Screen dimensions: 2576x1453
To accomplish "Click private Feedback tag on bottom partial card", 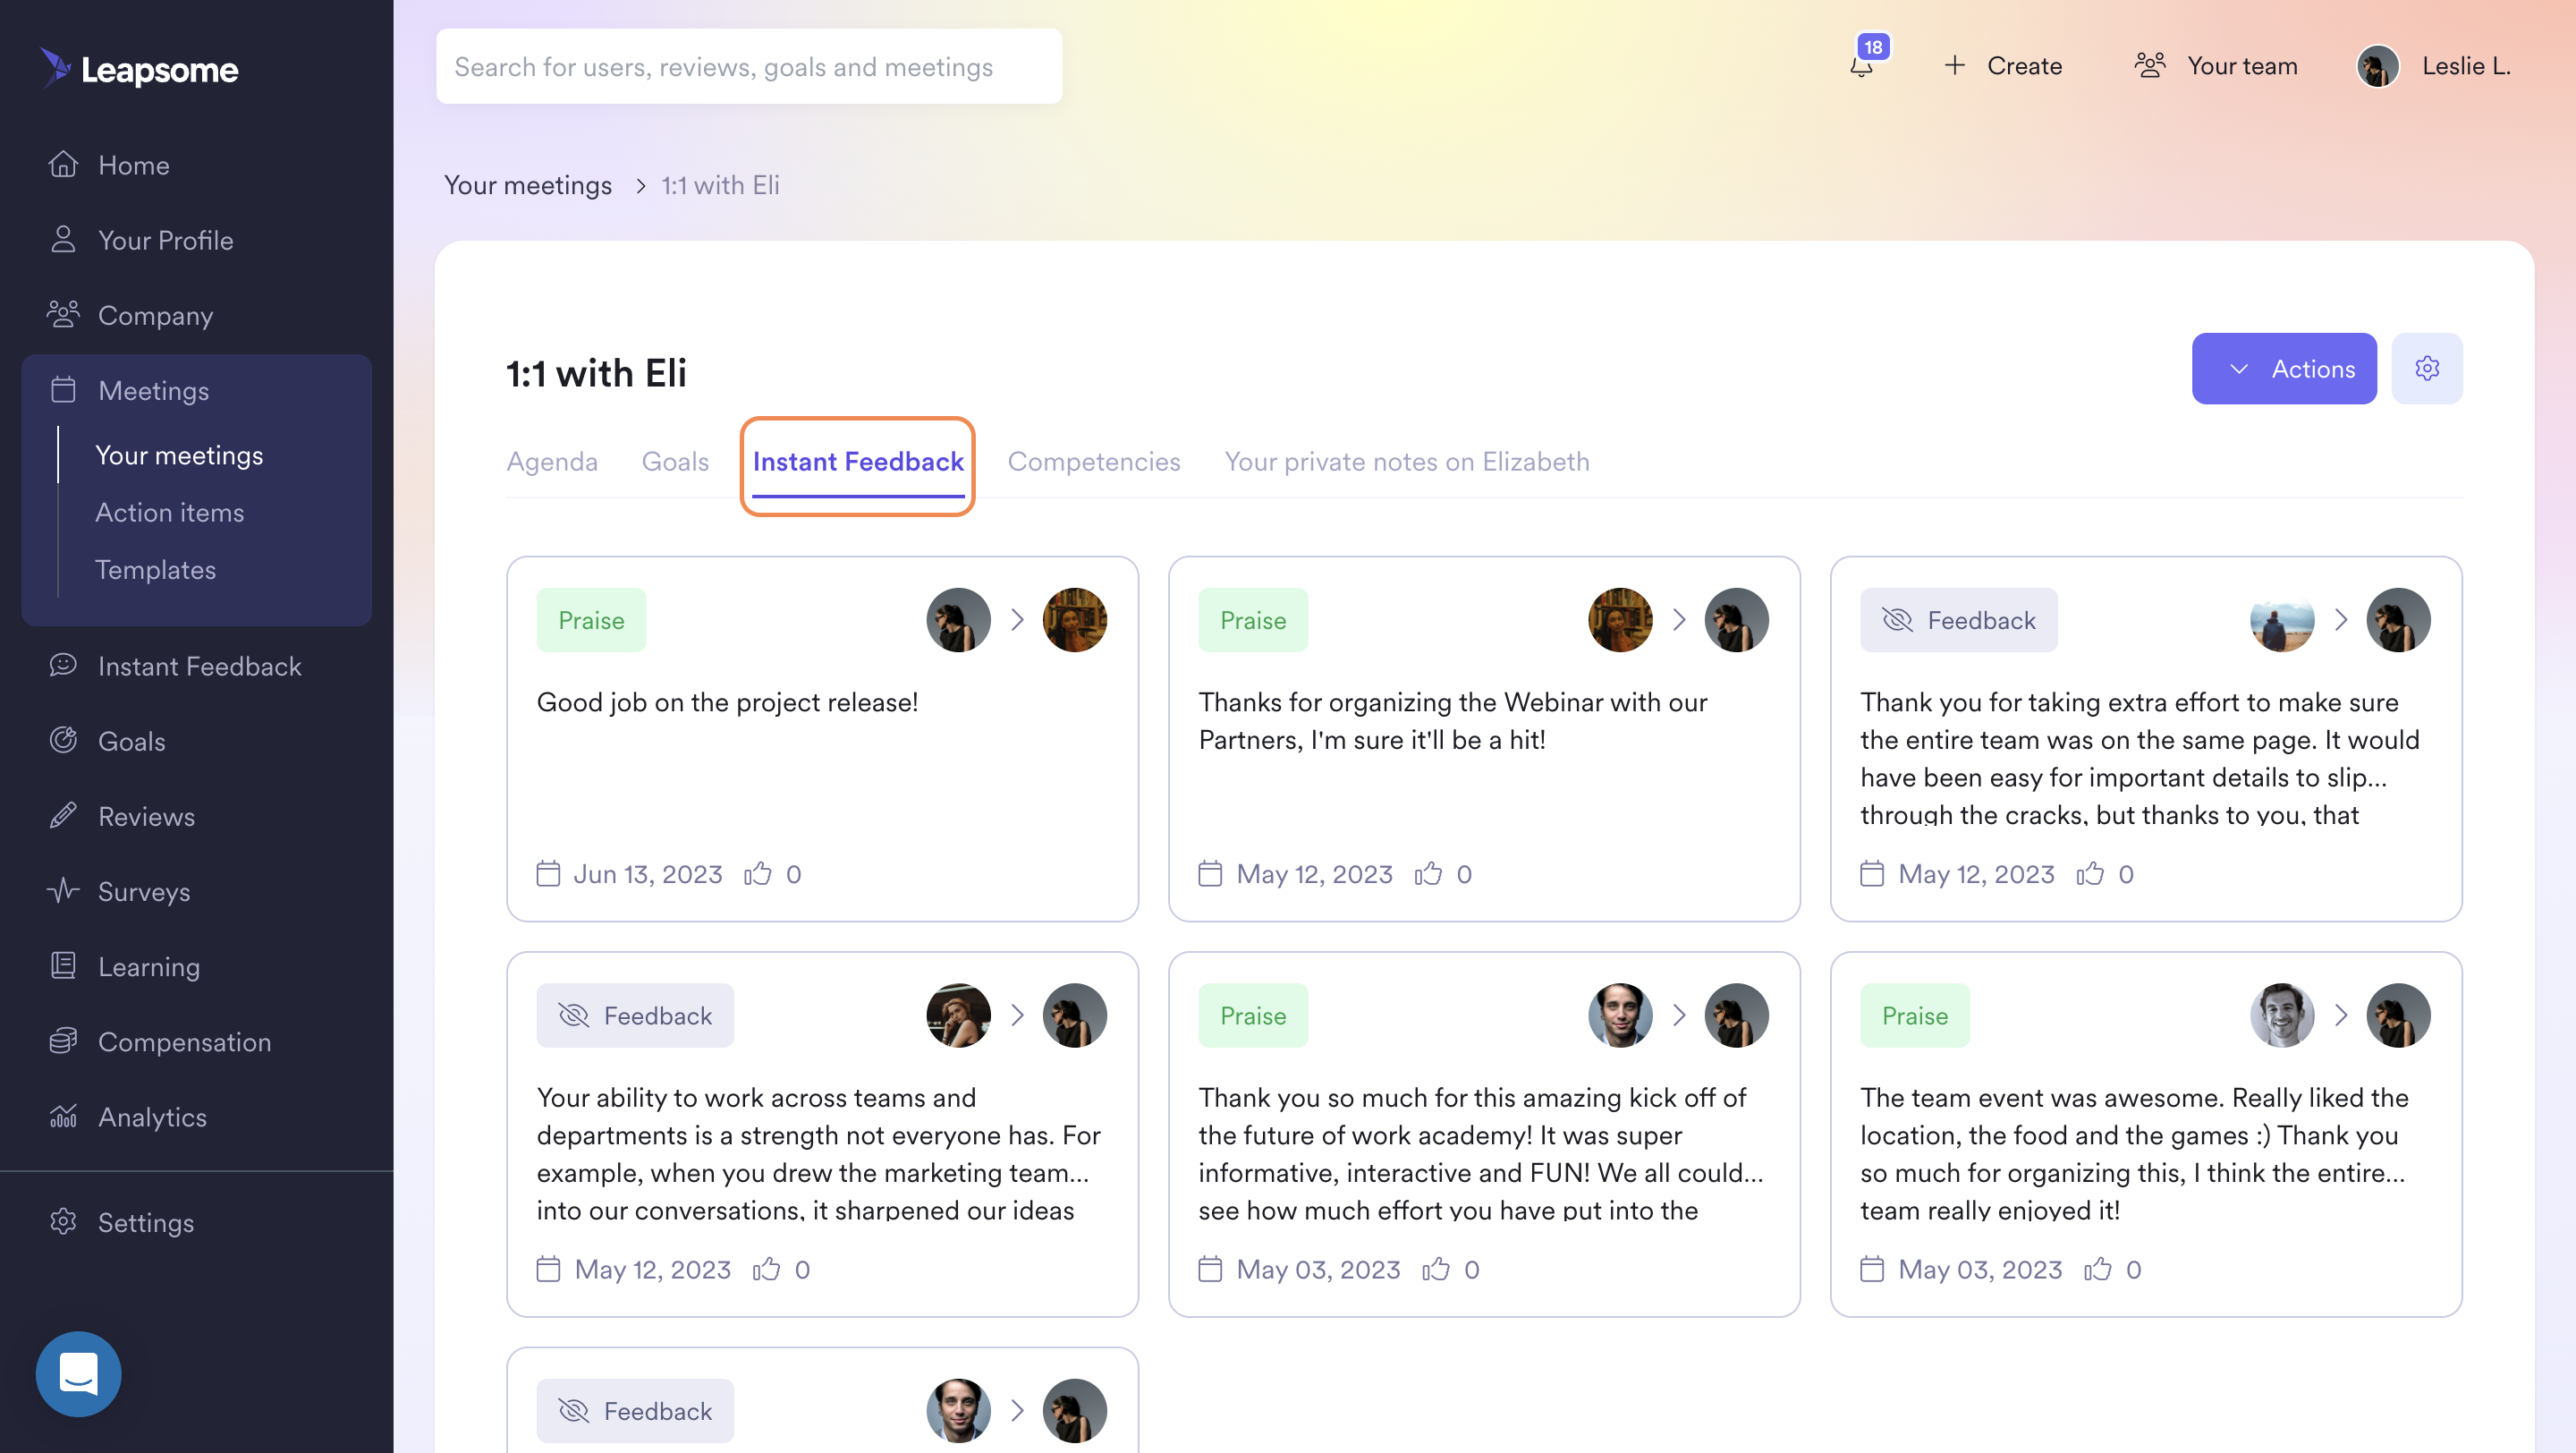I will pos(635,1410).
